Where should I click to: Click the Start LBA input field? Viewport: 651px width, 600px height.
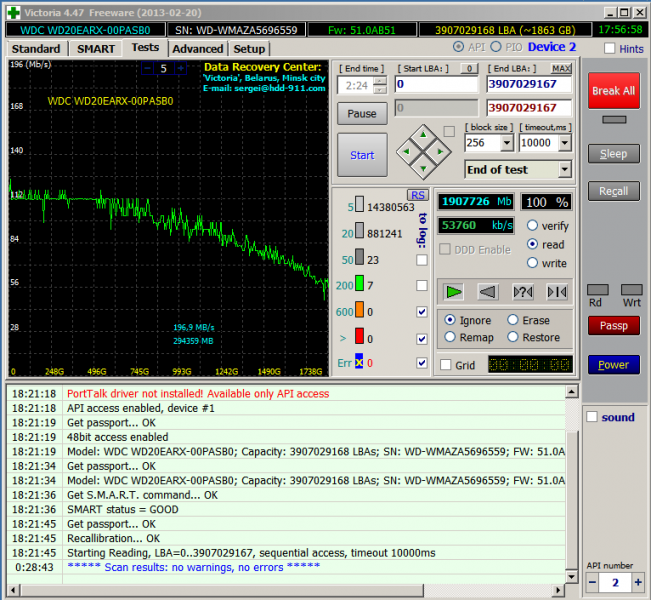(437, 85)
